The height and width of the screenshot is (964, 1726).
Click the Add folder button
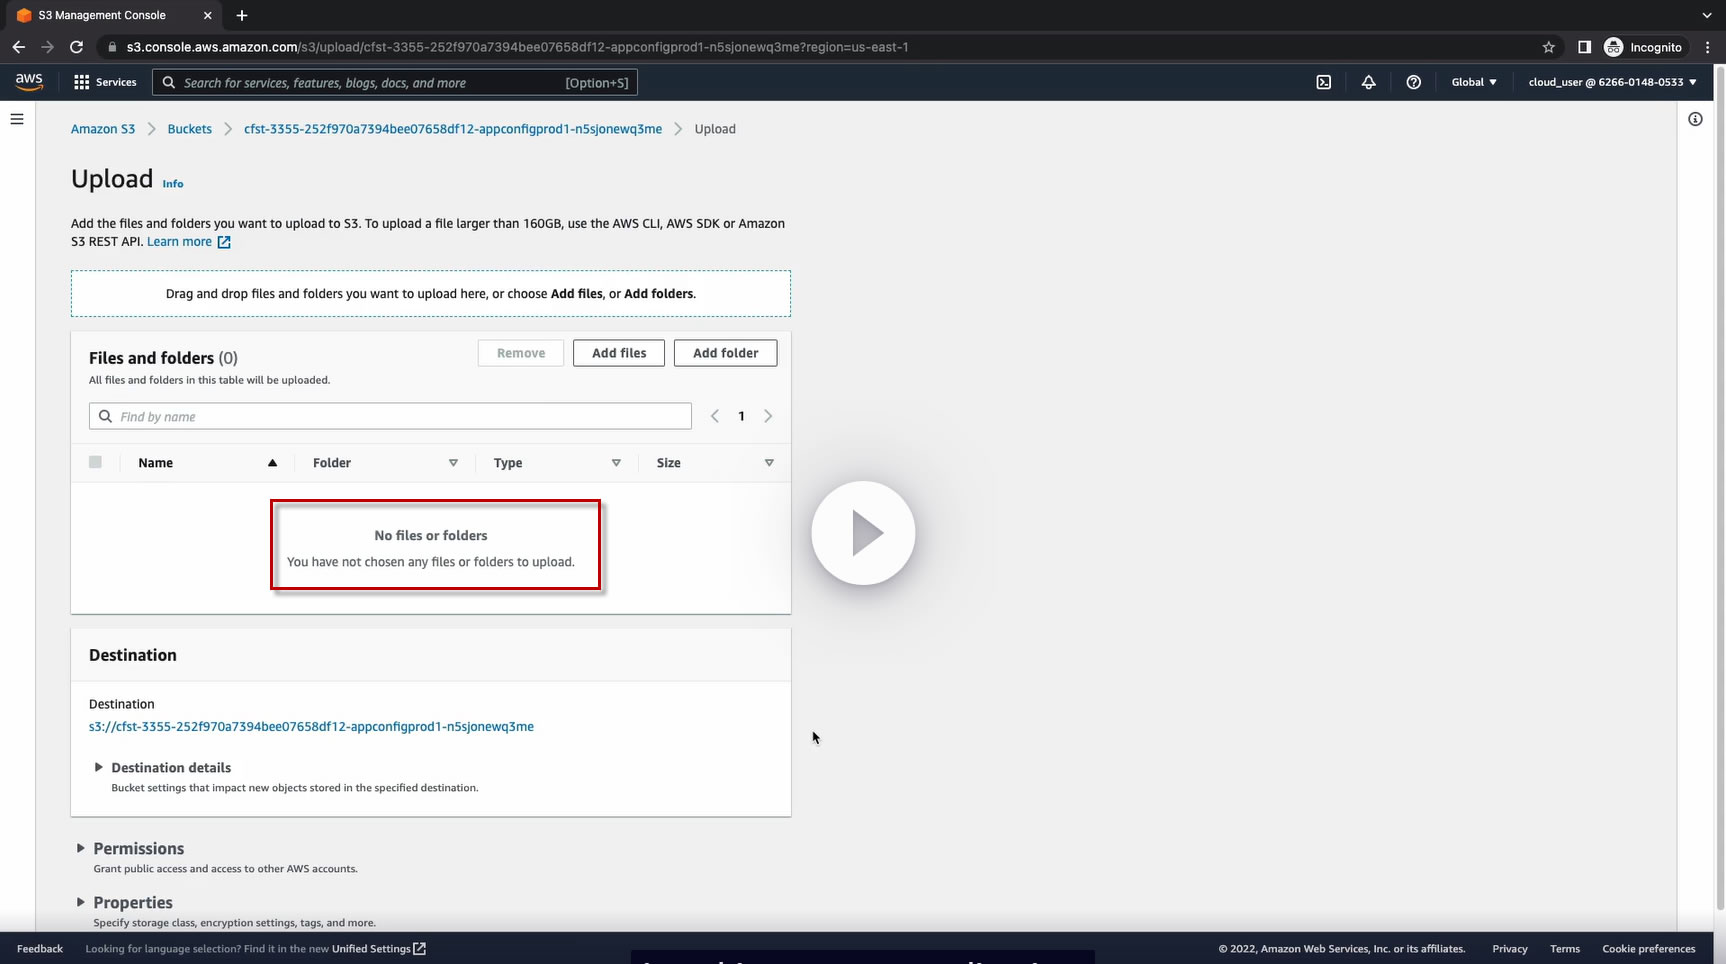click(726, 353)
